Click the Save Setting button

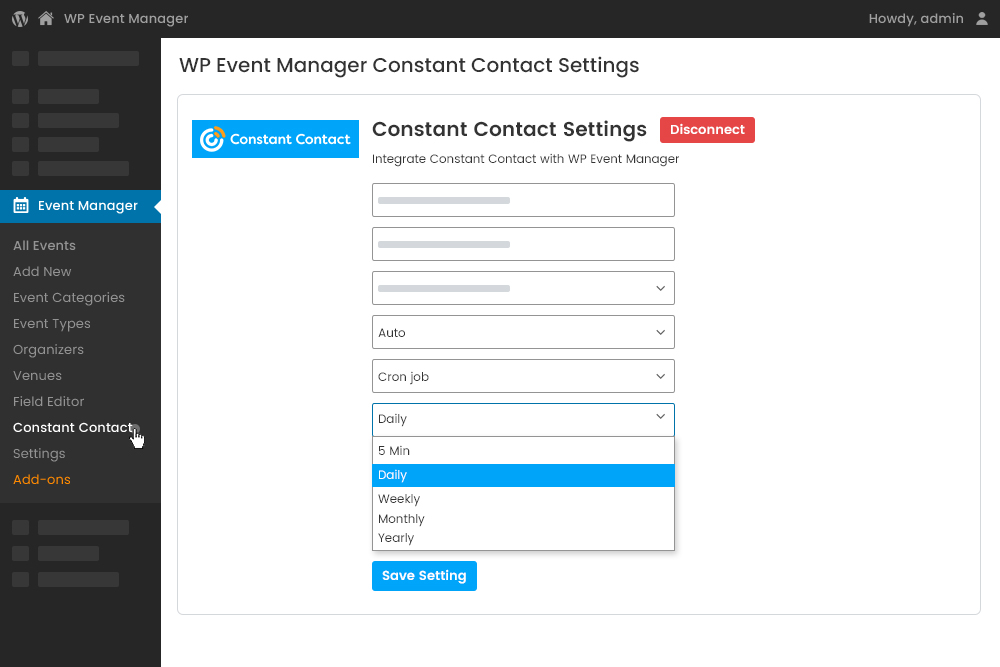pos(424,575)
